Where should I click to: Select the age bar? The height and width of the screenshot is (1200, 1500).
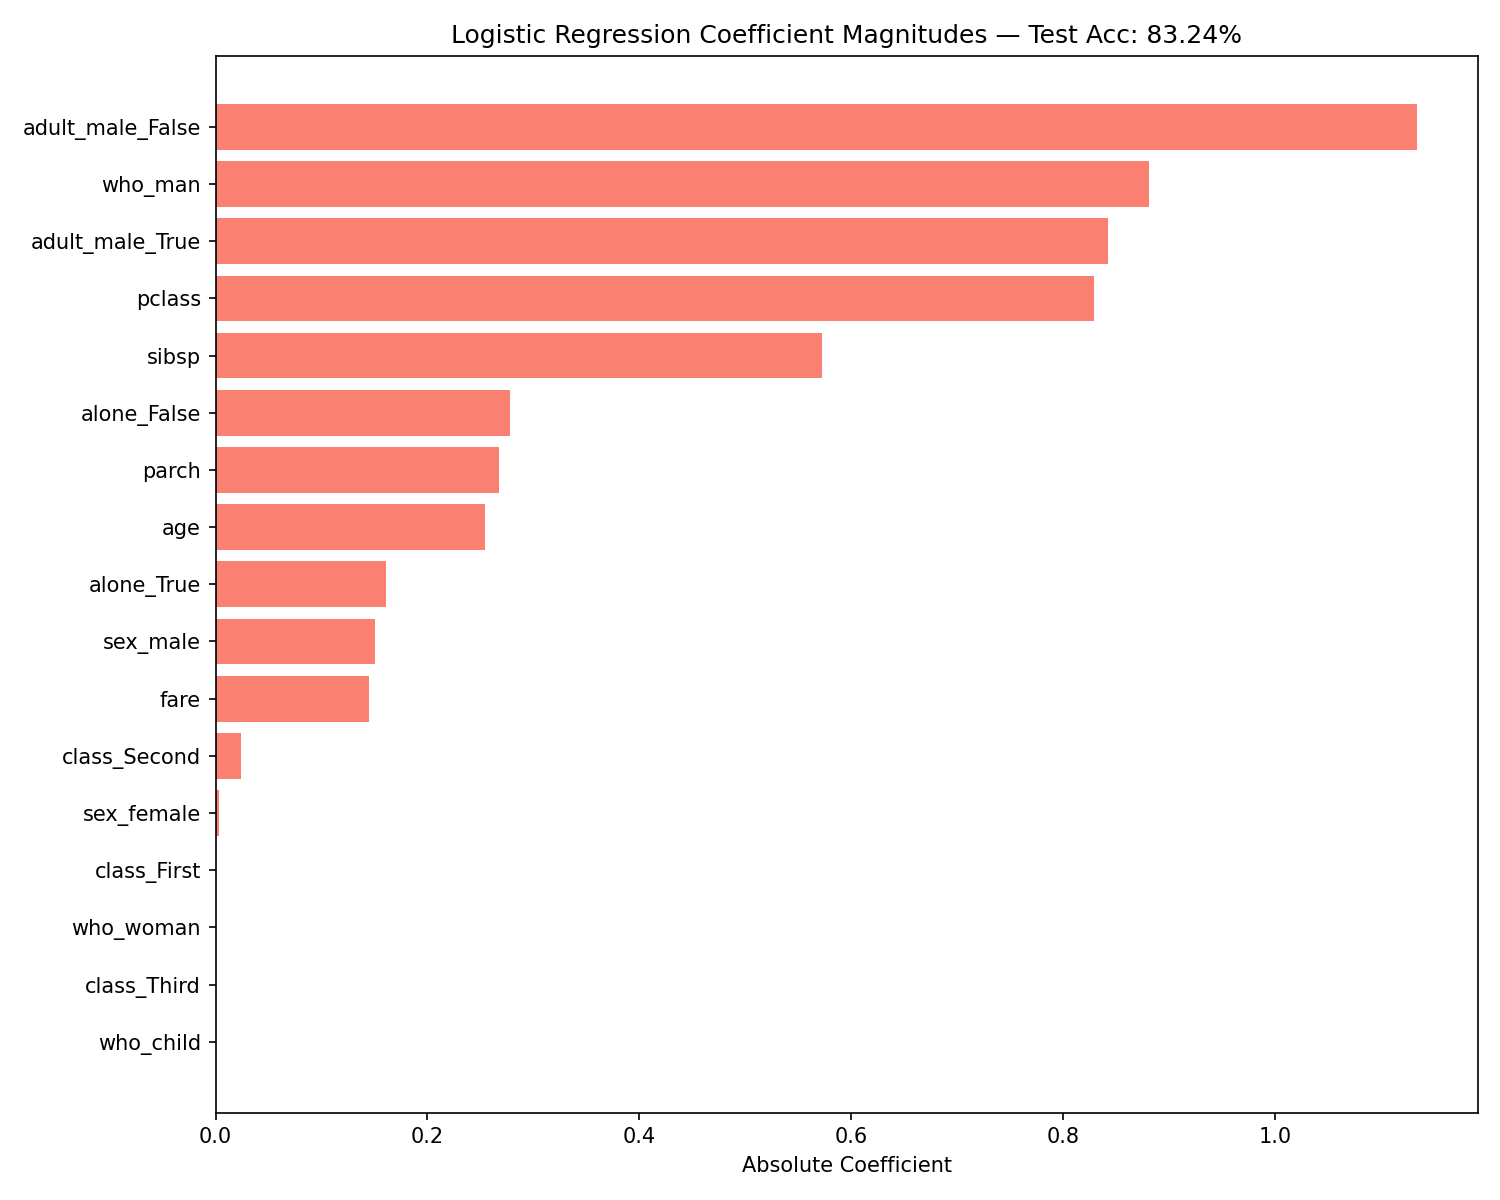tap(350, 526)
